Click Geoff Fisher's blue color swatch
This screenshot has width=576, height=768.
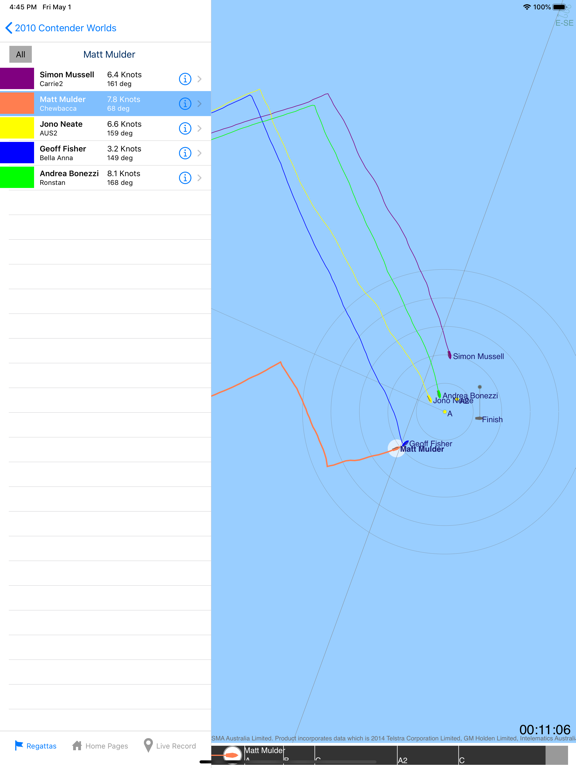[x=17, y=153]
